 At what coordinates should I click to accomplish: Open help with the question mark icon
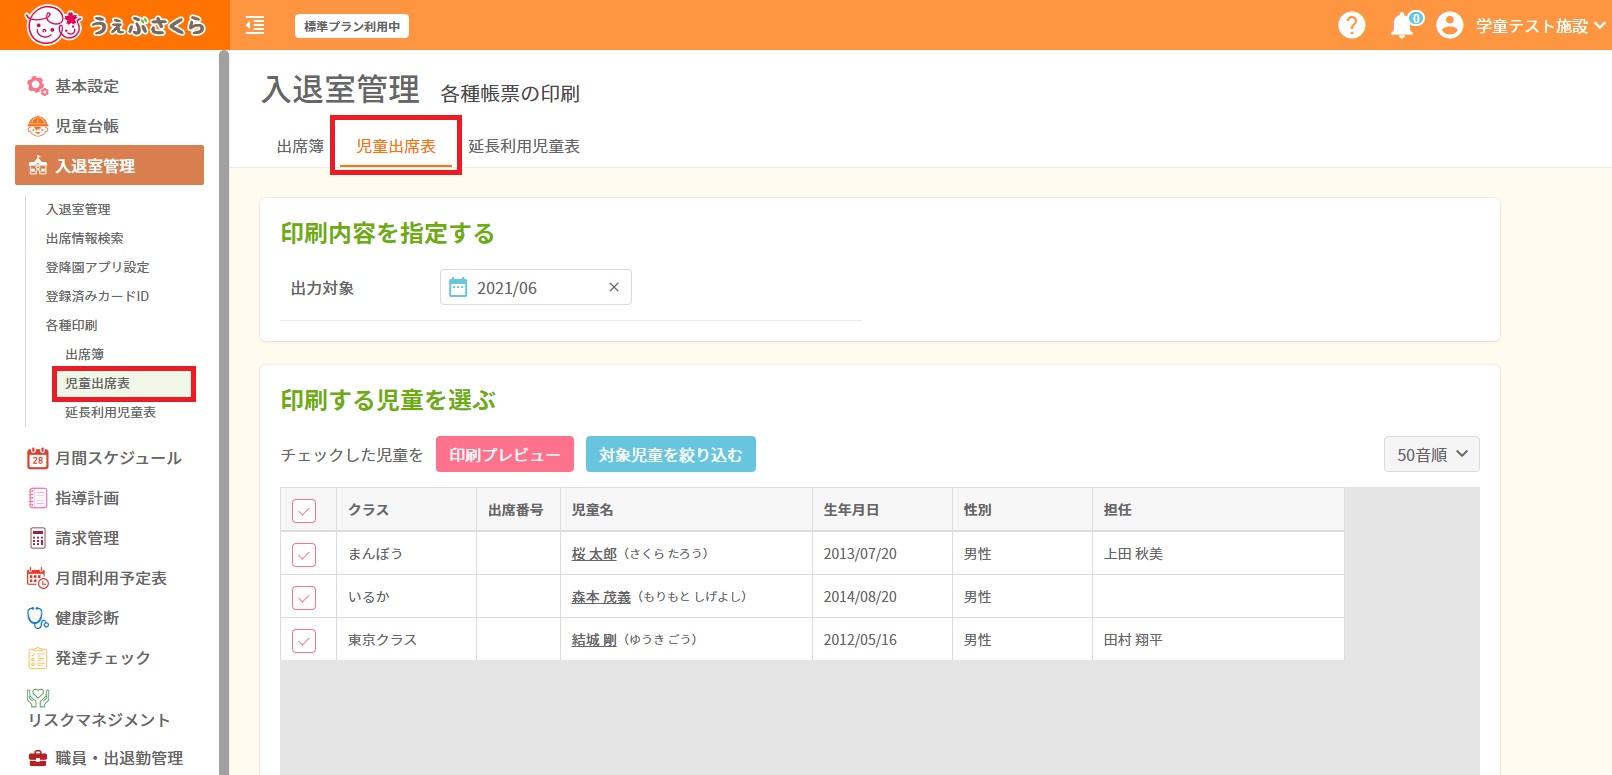[1351, 25]
